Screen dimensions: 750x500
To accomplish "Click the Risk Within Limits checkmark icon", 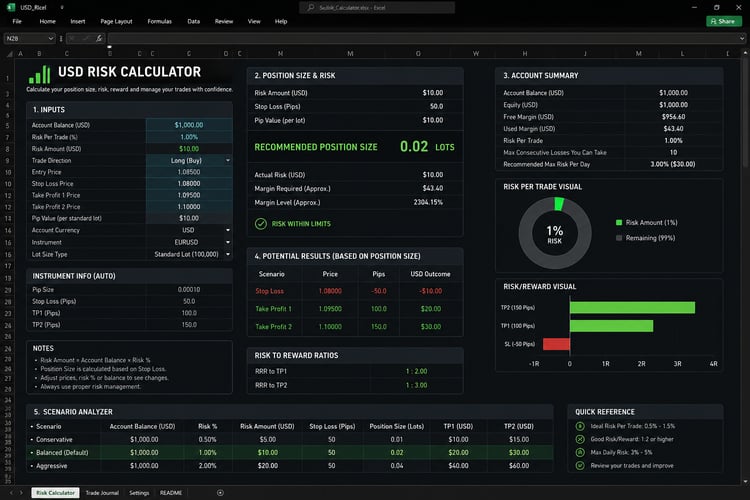I will (261, 223).
